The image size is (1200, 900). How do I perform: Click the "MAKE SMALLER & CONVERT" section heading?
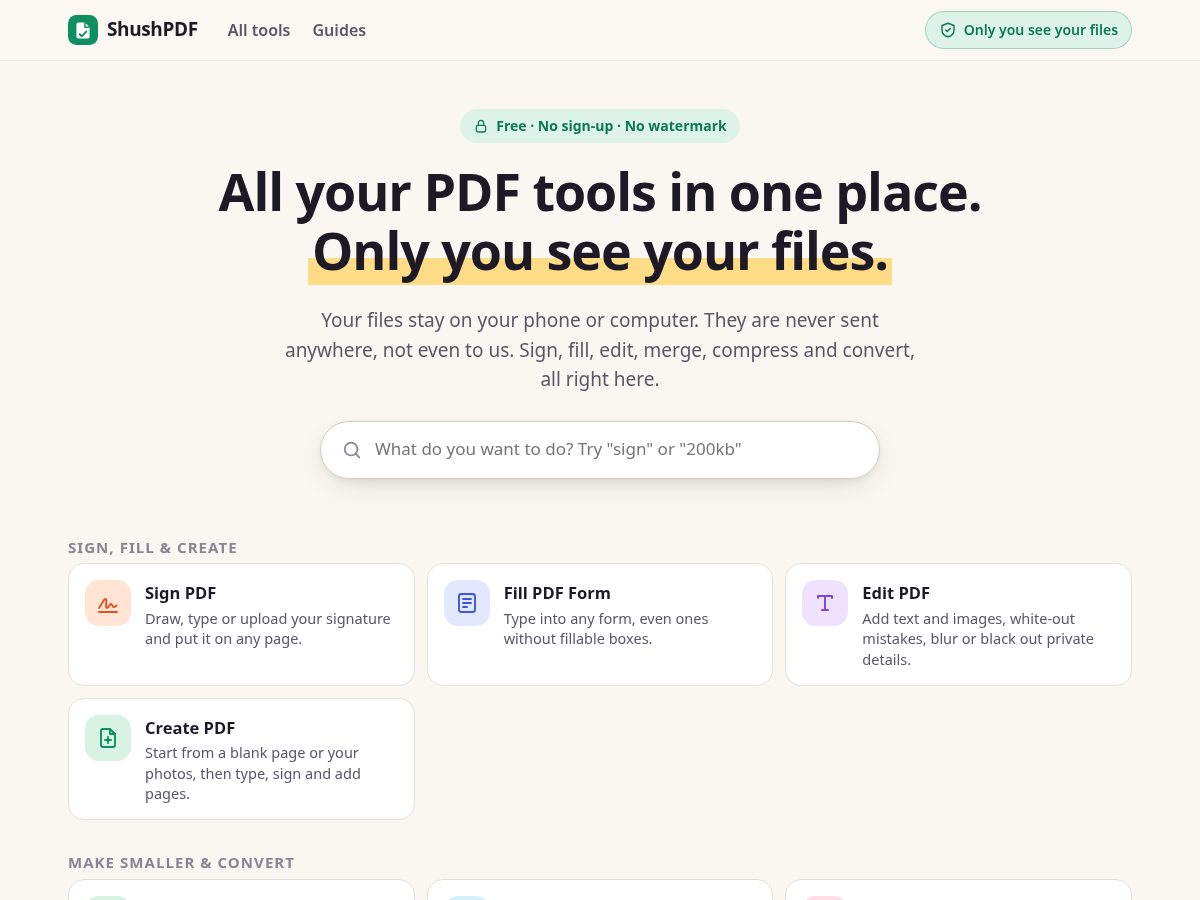point(181,863)
